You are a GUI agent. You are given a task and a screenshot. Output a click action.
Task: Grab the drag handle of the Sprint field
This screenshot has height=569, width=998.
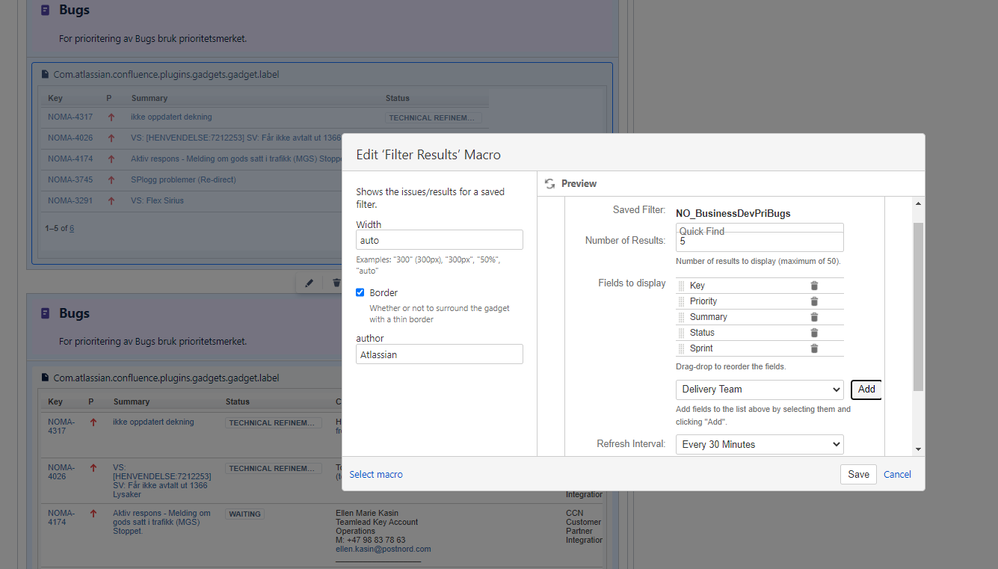[682, 348]
